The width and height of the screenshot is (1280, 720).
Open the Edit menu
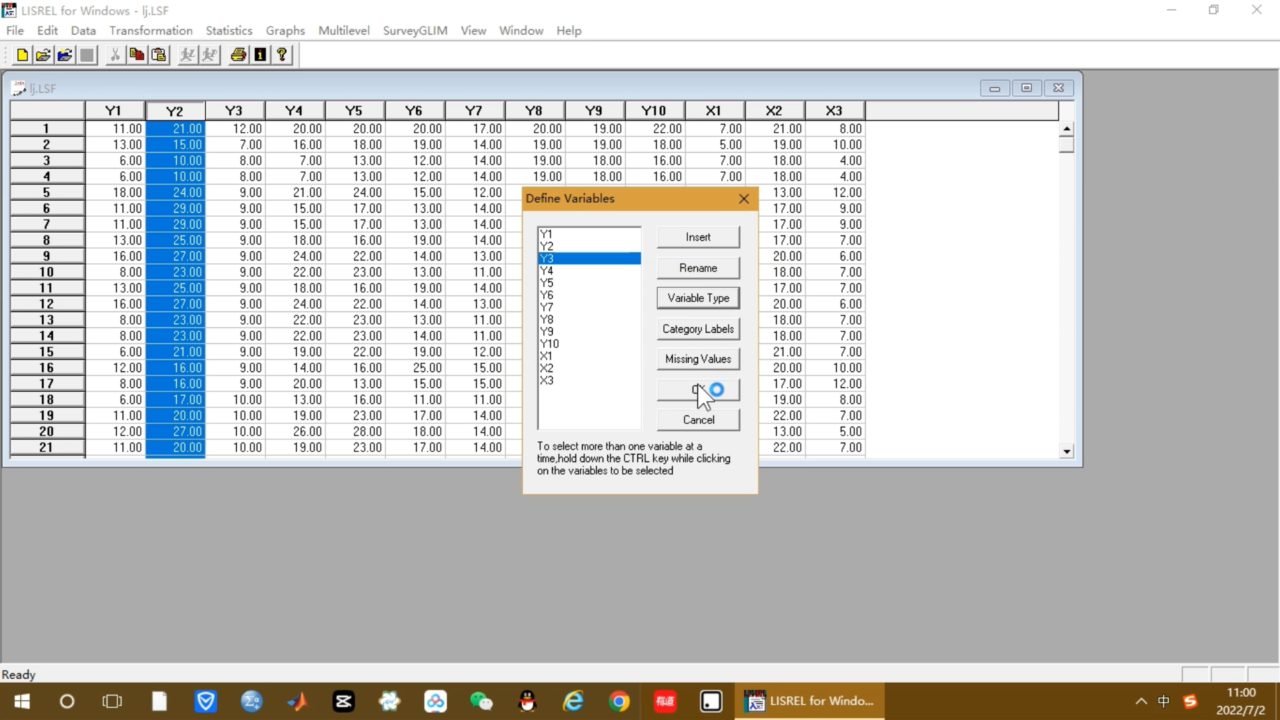click(47, 30)
